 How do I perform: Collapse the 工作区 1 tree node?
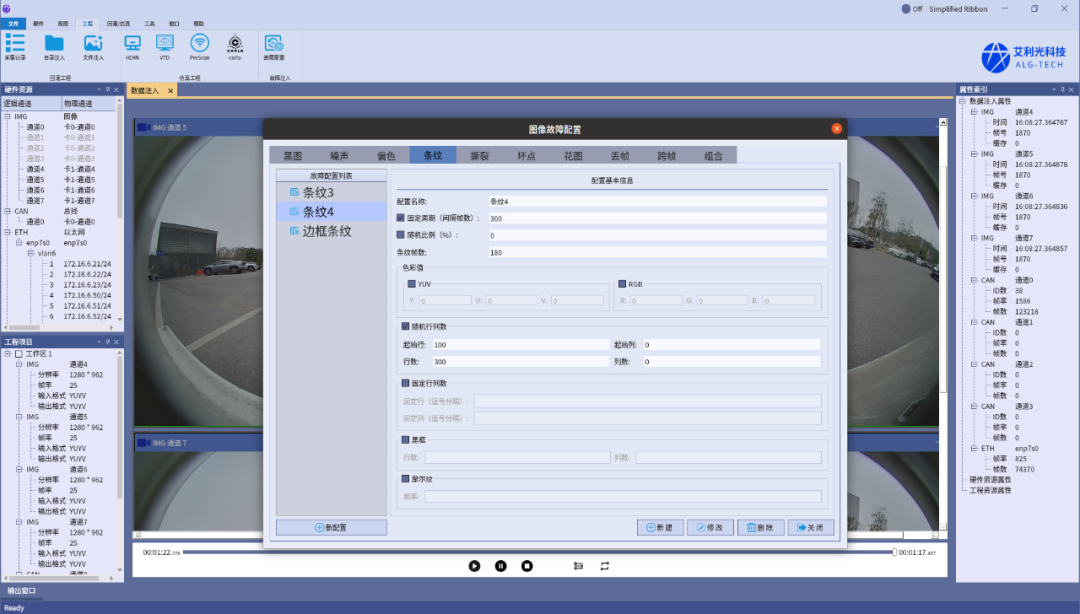point(8,354)
